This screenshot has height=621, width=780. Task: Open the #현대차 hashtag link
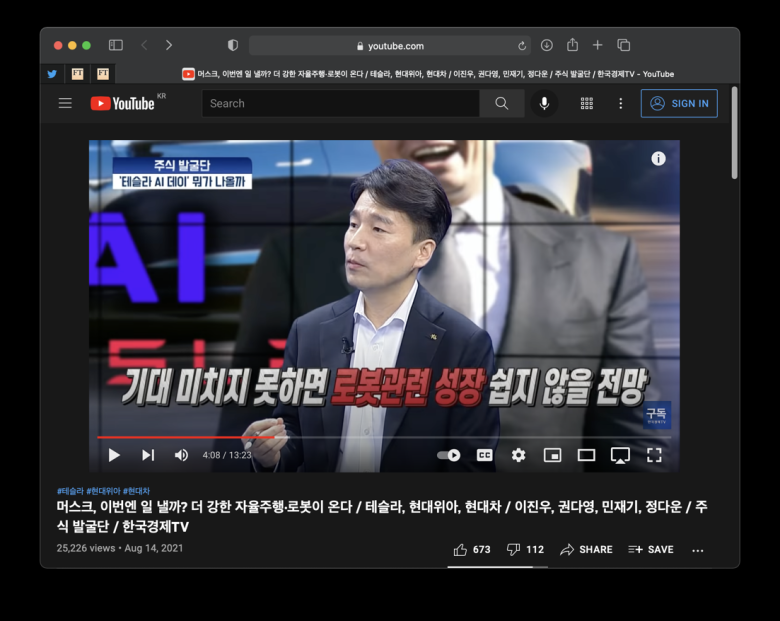pyautogui.click(x=136, y=491)
